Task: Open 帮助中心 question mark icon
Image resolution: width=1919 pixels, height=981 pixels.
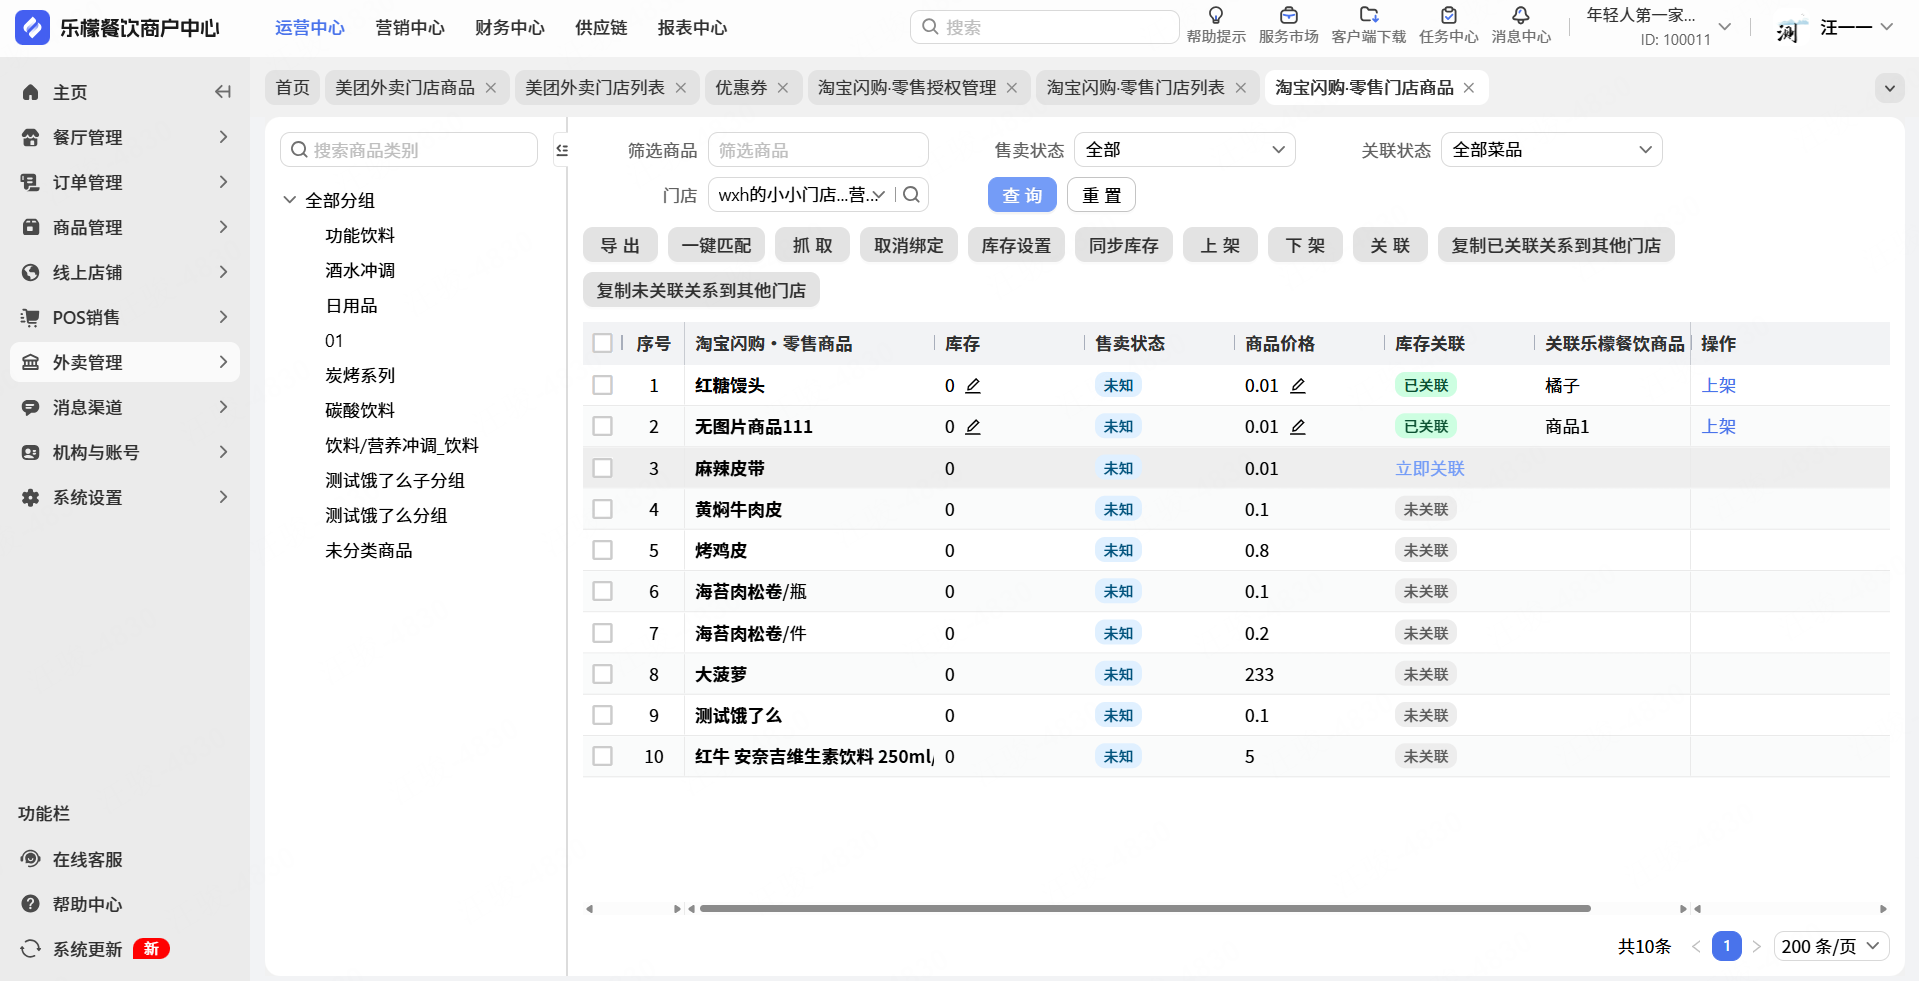Action: (31, 904)
